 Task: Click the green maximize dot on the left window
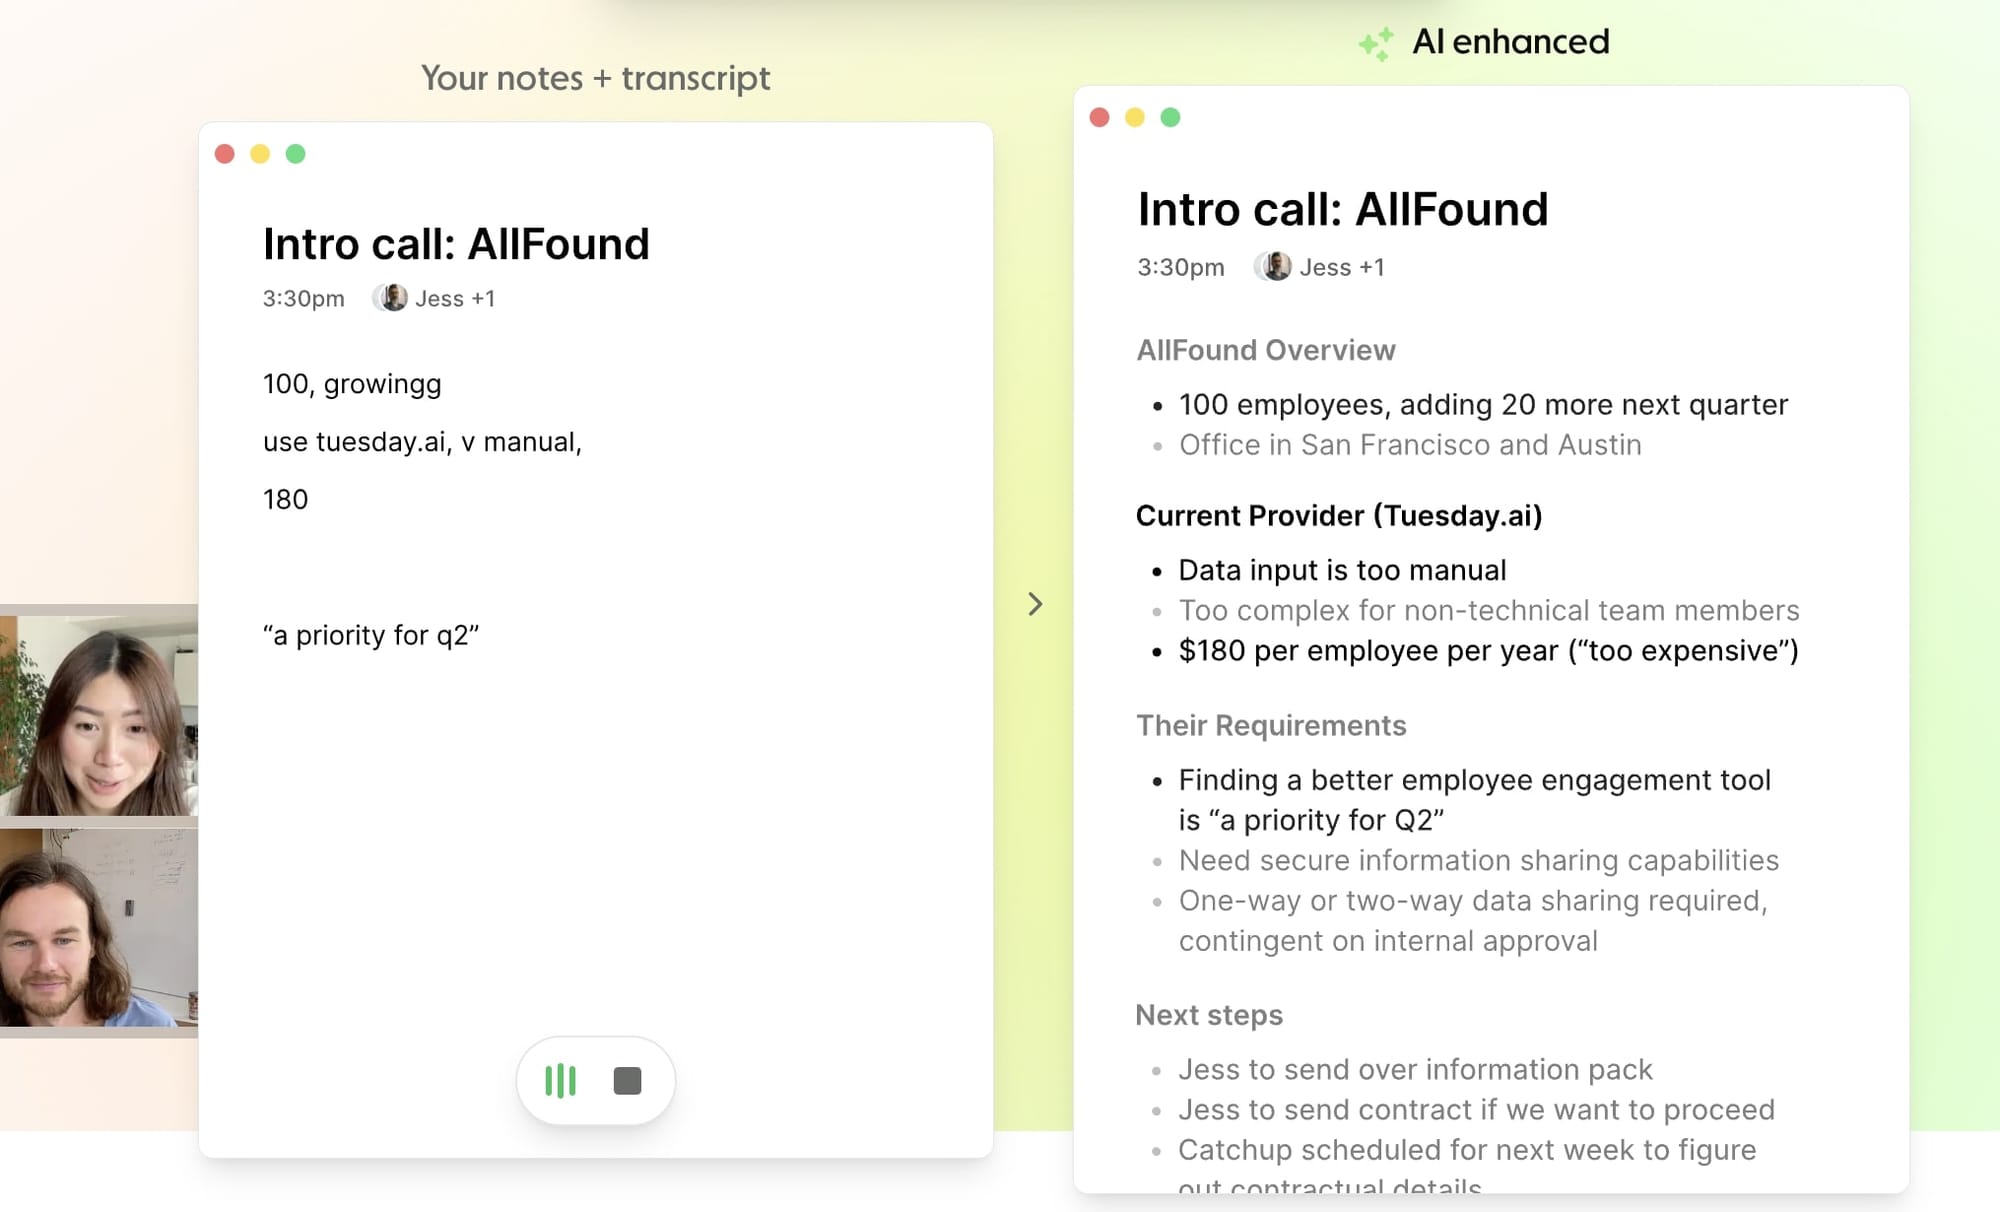295,154
